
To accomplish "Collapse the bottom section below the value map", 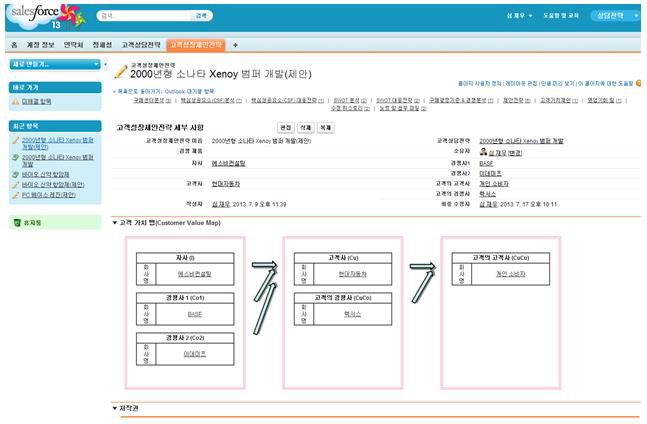I will (115, 408).
